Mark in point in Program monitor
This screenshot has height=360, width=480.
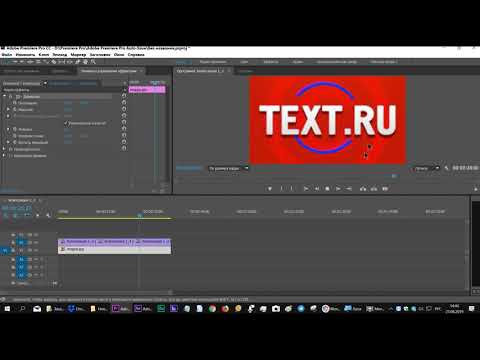[x=281, y=189]
